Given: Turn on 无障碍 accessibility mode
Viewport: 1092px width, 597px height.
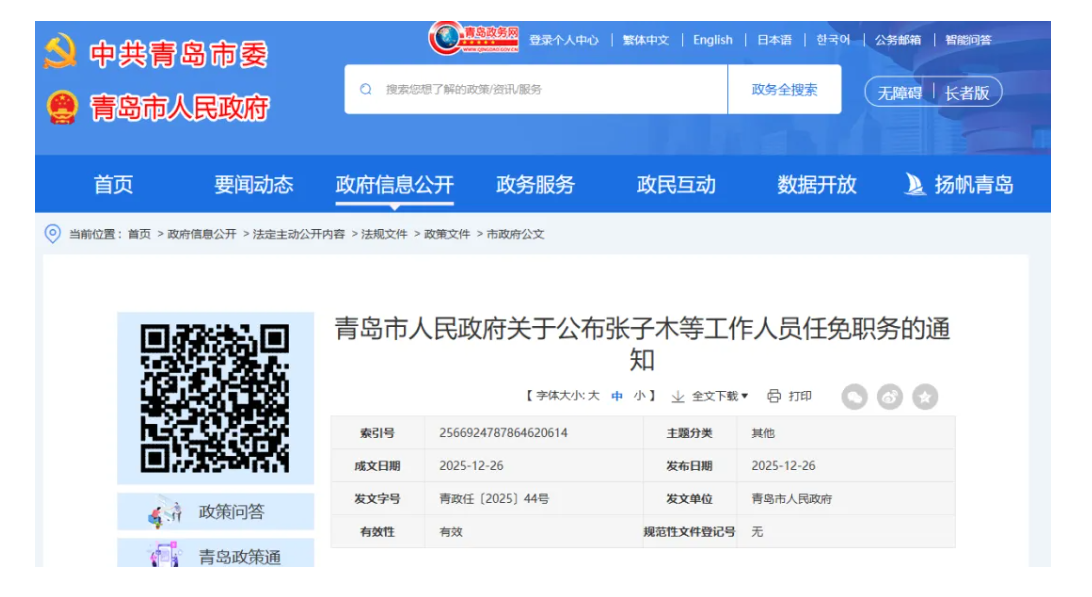Looking at the screenshot, I should (x=899, y=93).
